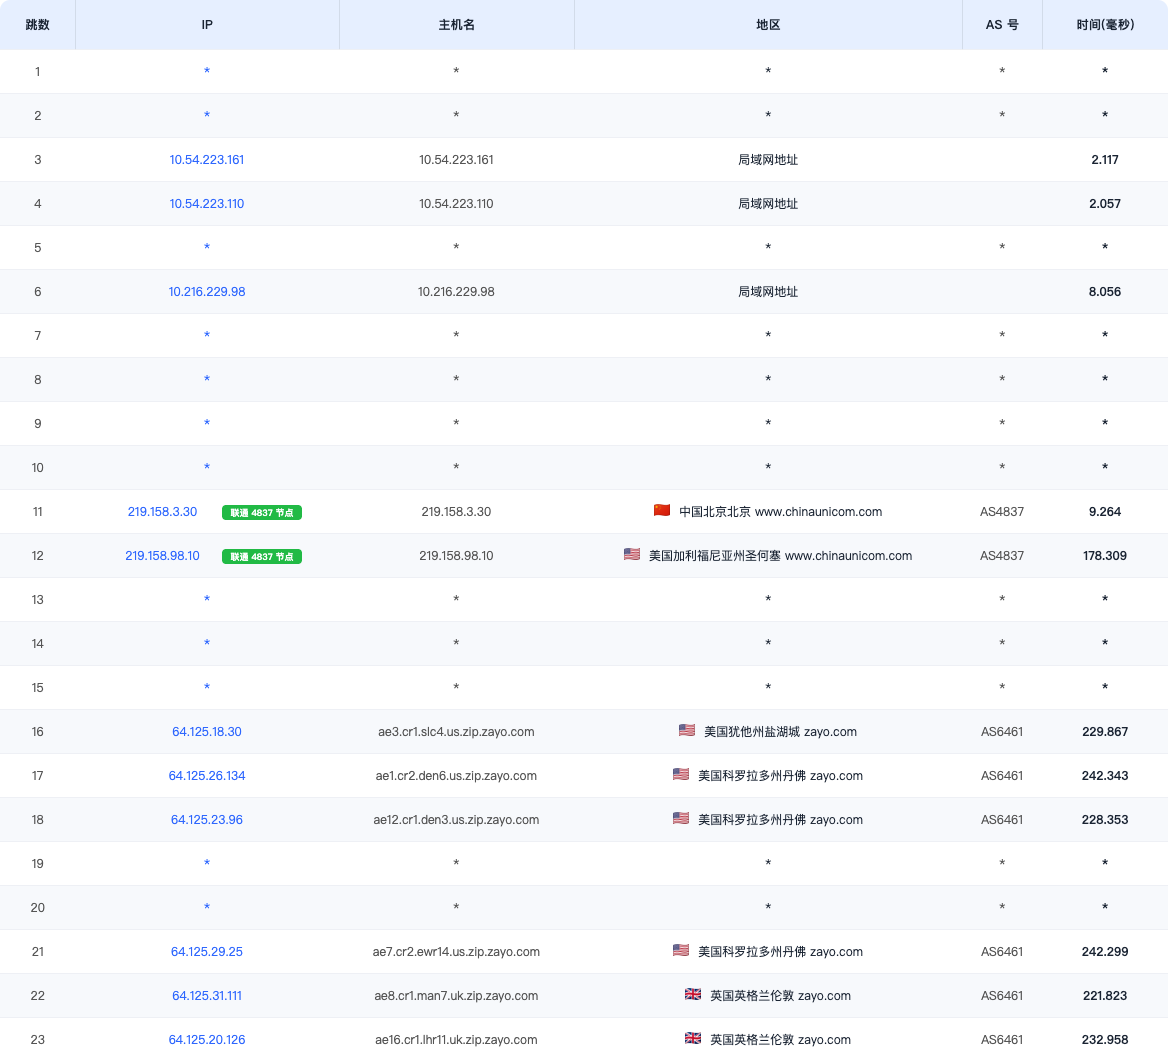The image size is (1168, 1050).
Task: Open IP link 10.54.223.161
Action: coord(206,159)
